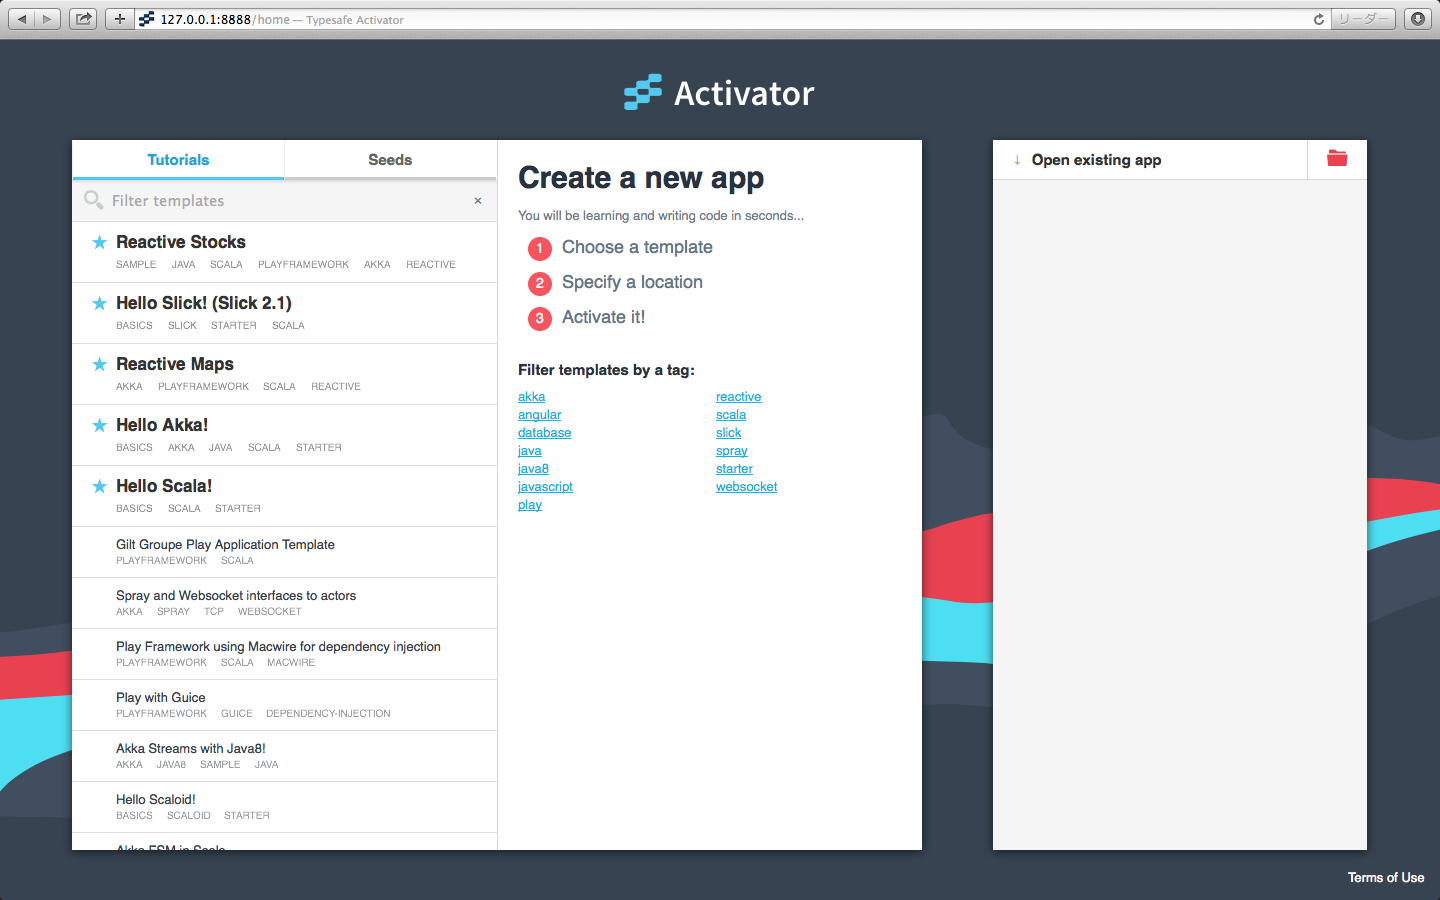Click the red folder browse icon

coord(1337,158)
